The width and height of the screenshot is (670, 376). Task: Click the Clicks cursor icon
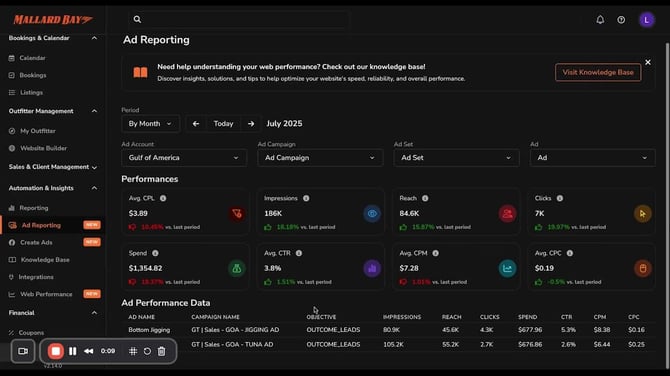pyautogui.click(x=642, y=214)
